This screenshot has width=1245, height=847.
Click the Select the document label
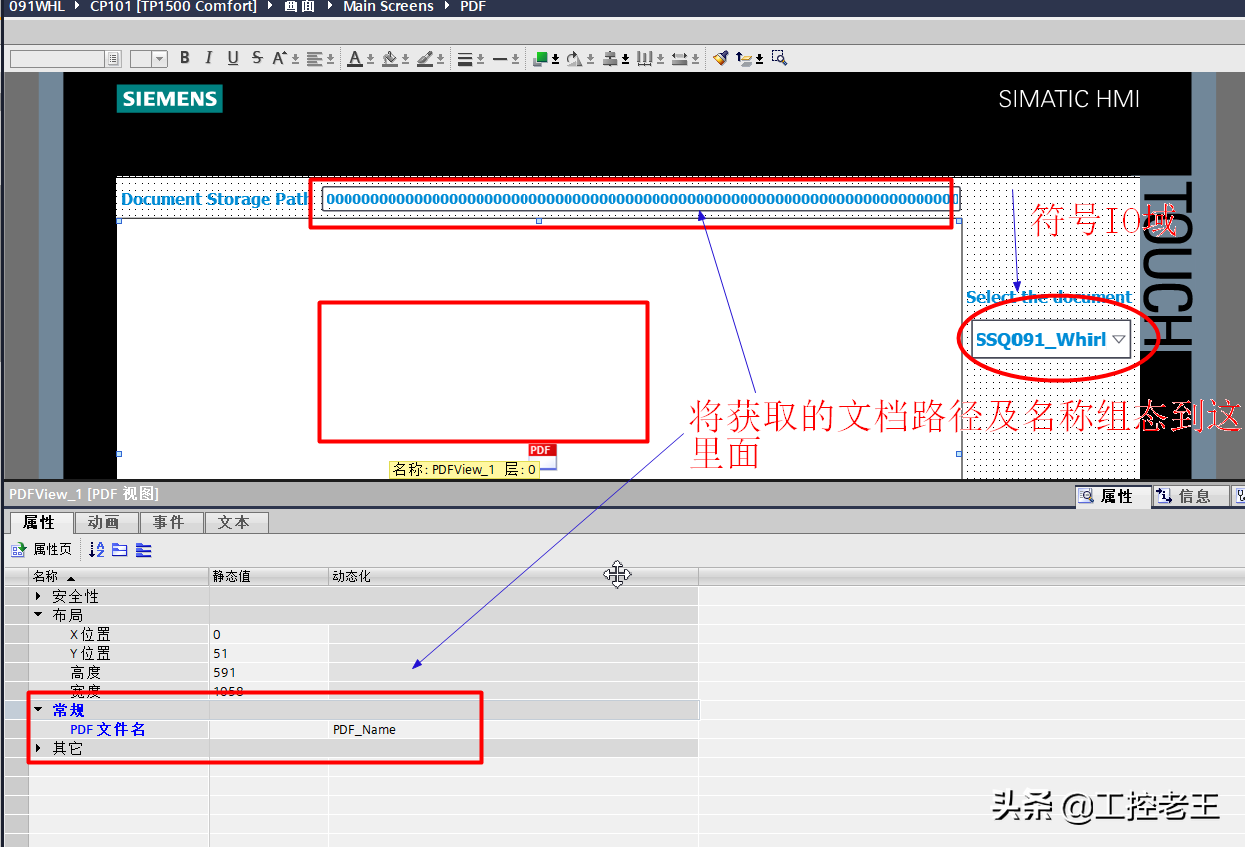tap(1049, 297)
